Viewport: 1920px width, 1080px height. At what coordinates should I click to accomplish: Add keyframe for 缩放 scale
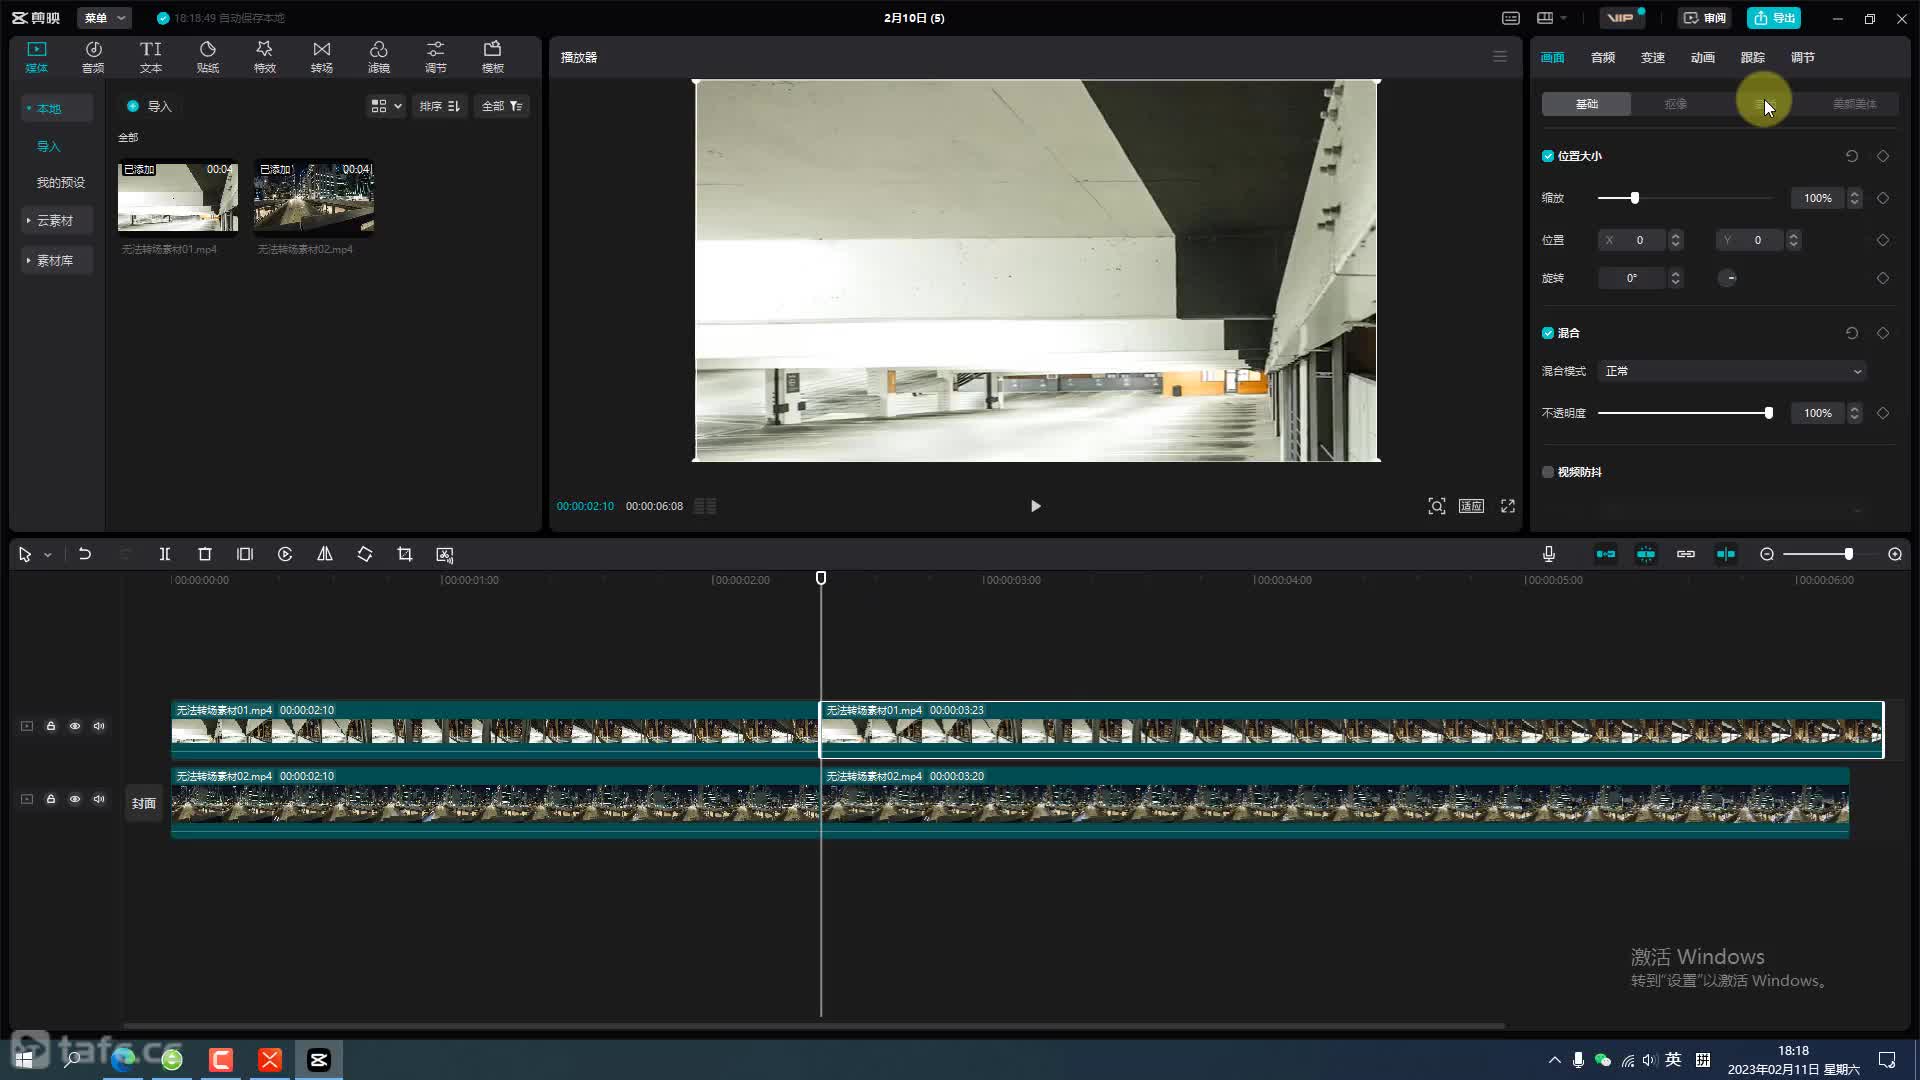[1883, 198]
